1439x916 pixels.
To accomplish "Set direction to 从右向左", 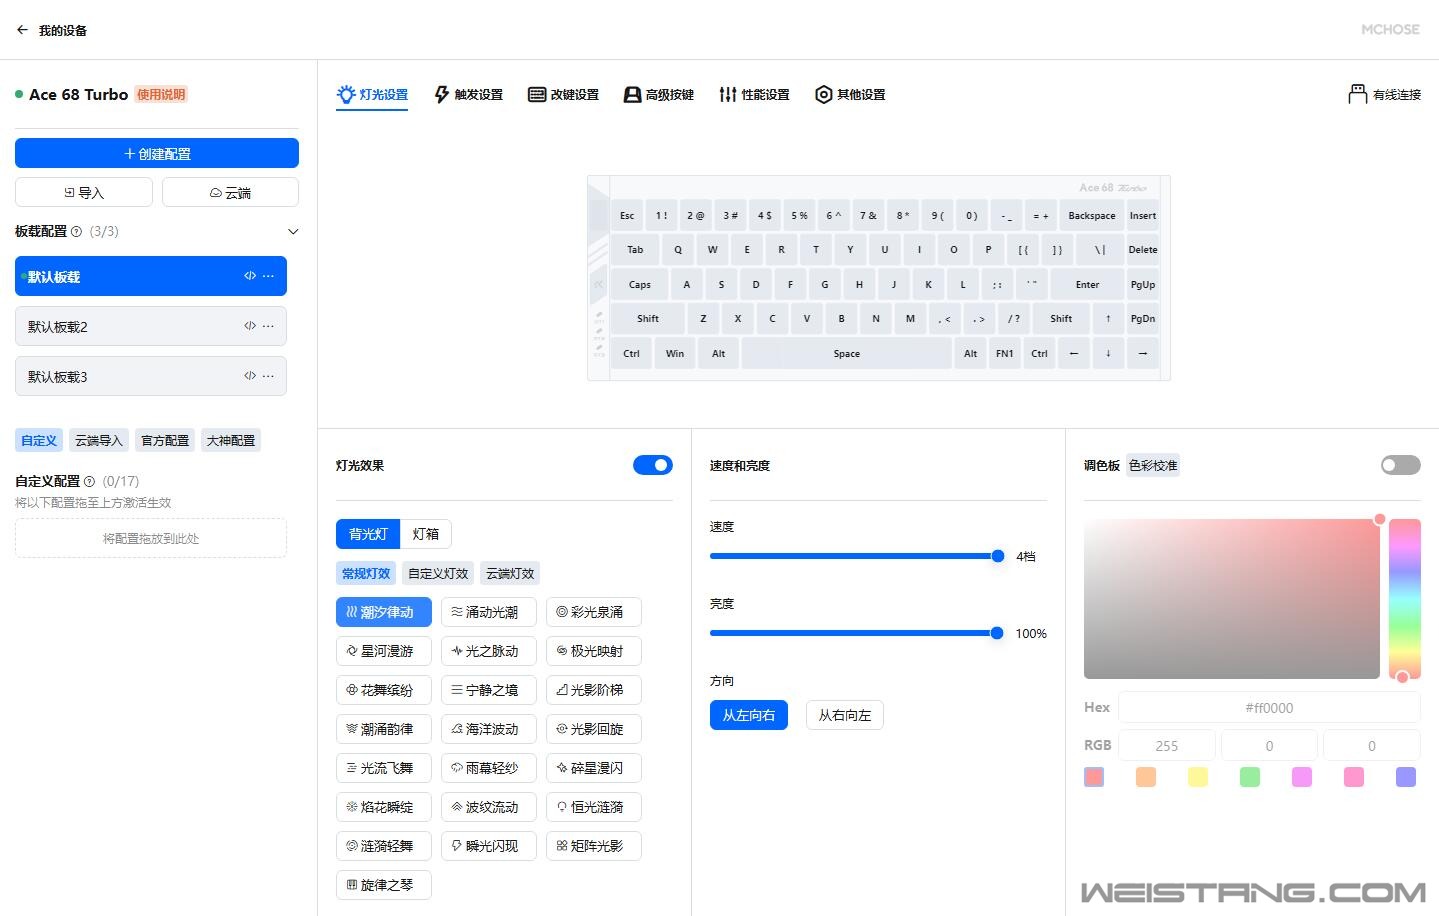I will [x=844, y=715].
